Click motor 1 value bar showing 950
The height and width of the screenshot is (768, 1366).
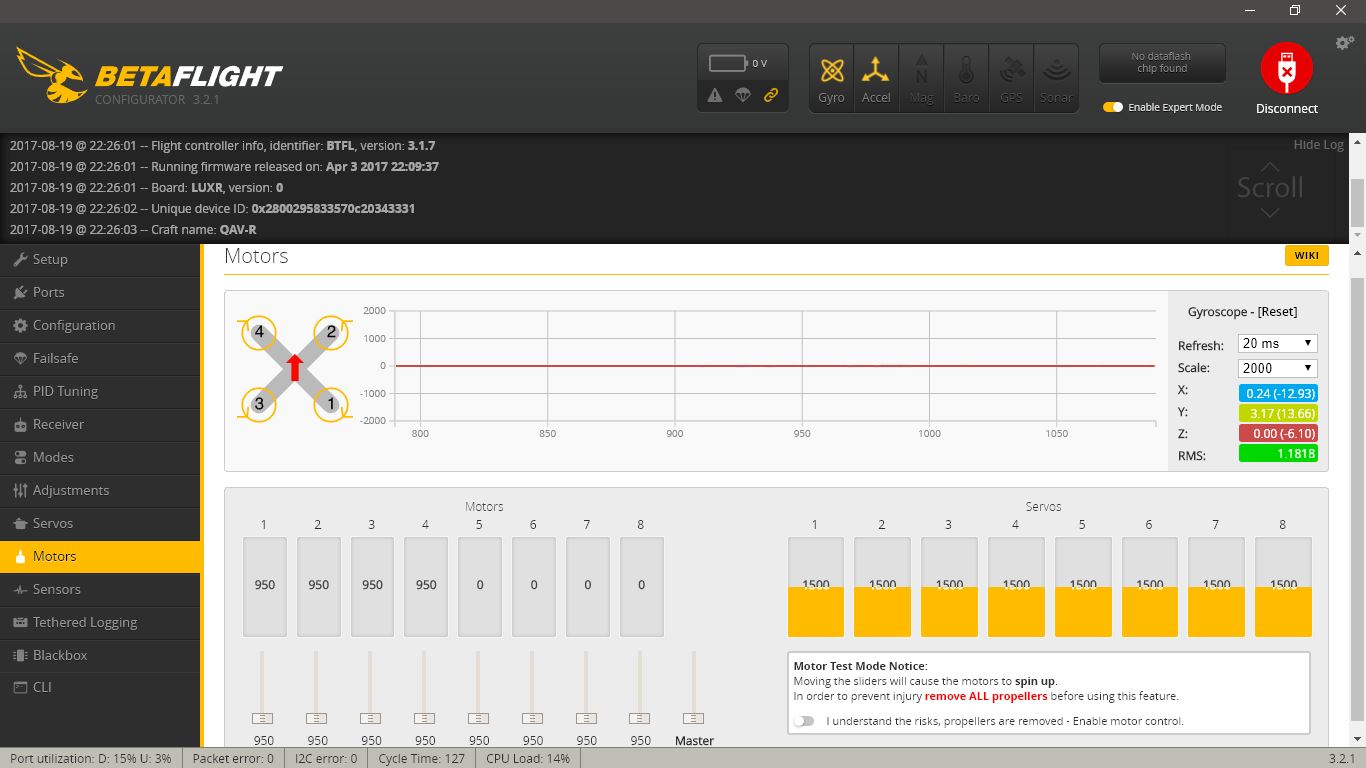[x=265, y=587]
